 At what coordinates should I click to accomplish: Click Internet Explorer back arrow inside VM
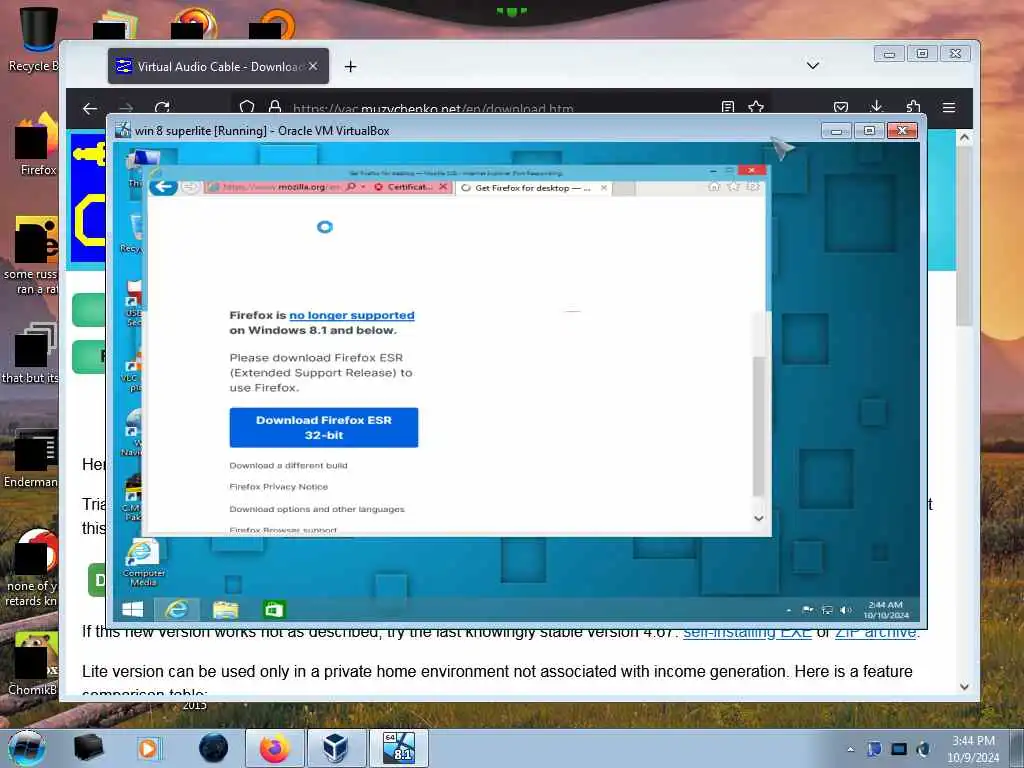163,187
